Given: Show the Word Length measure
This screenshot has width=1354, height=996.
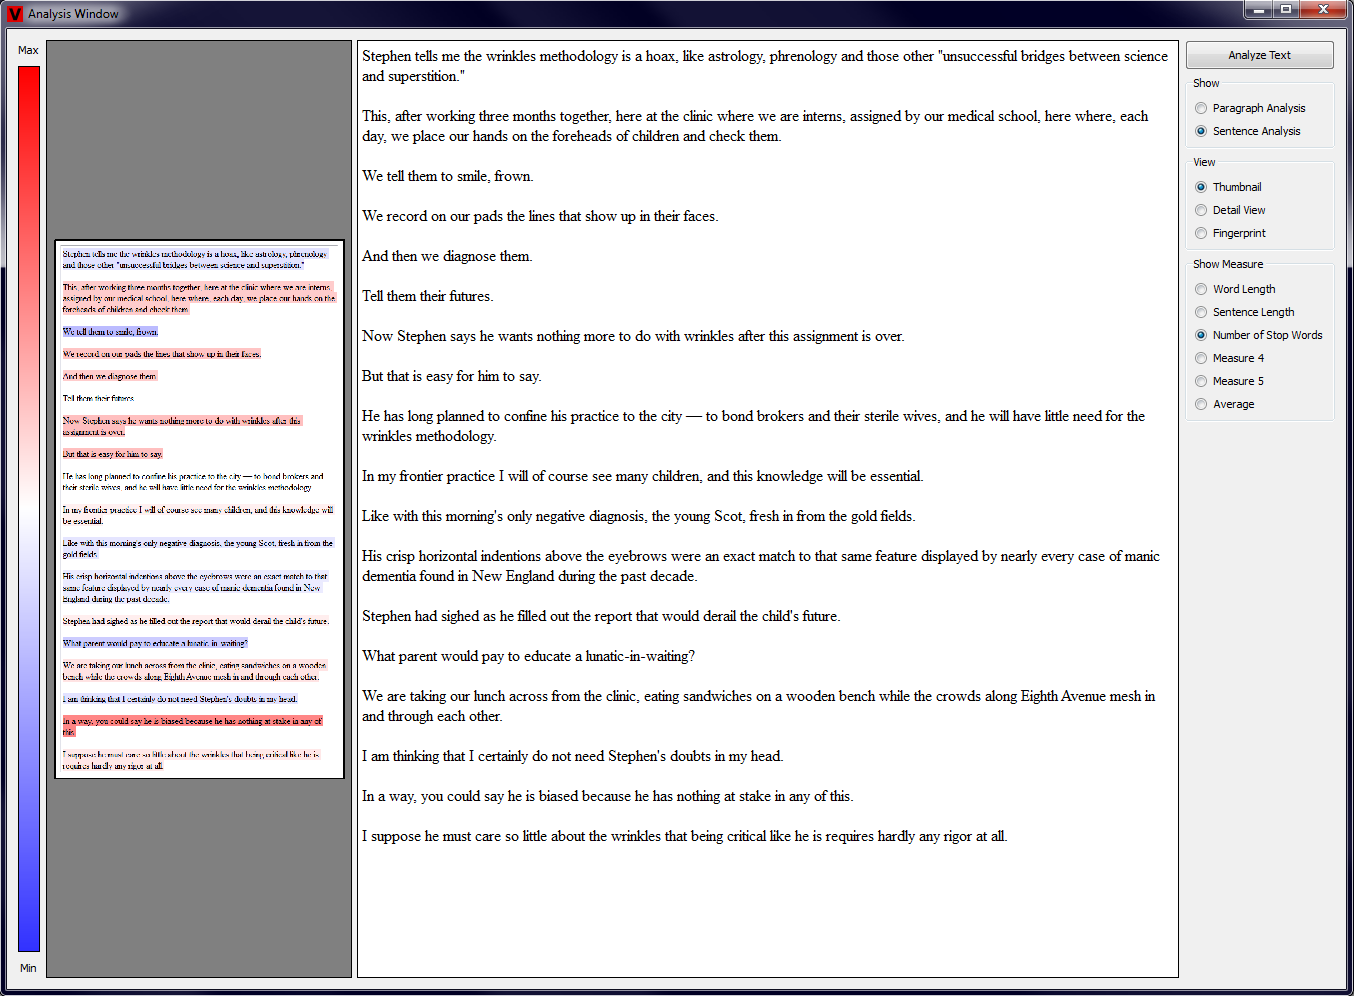Looking at the screenshot, I should [x=1201, y=289].
